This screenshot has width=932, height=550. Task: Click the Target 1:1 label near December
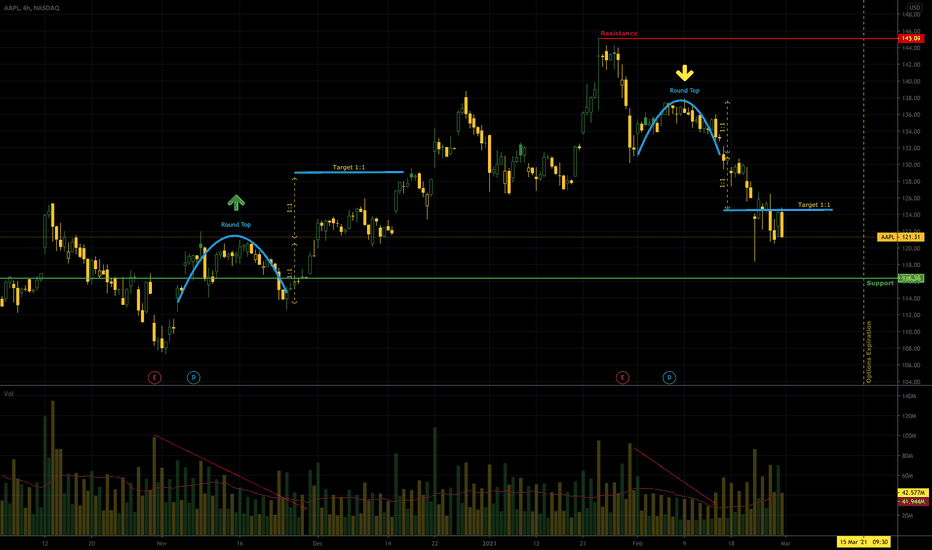[349, 167]
